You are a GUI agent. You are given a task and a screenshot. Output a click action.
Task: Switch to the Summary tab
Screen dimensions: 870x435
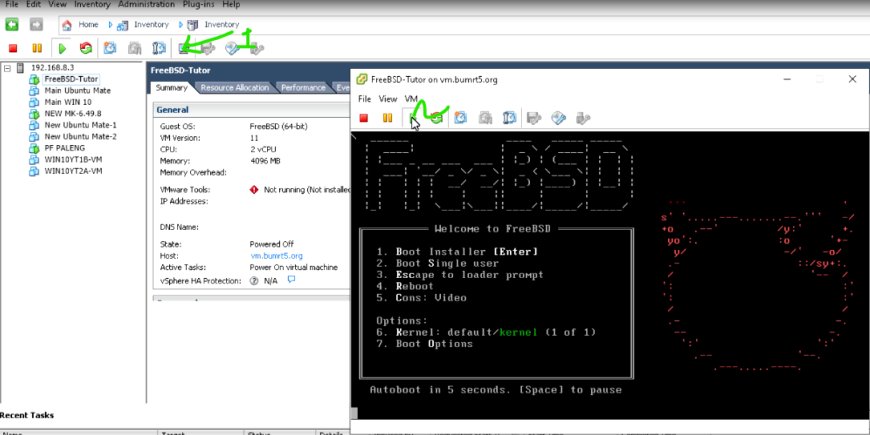click(171, 88)
